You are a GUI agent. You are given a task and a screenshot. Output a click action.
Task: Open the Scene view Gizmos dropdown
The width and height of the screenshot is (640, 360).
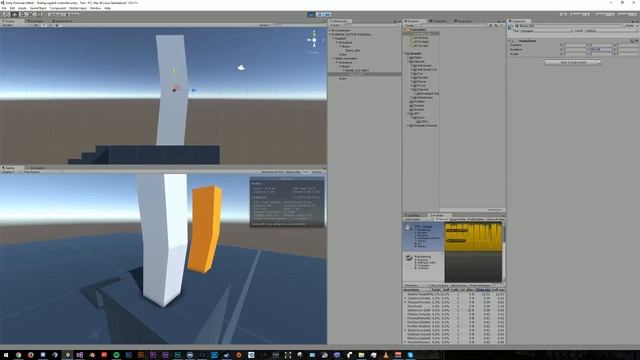(265, 25)
